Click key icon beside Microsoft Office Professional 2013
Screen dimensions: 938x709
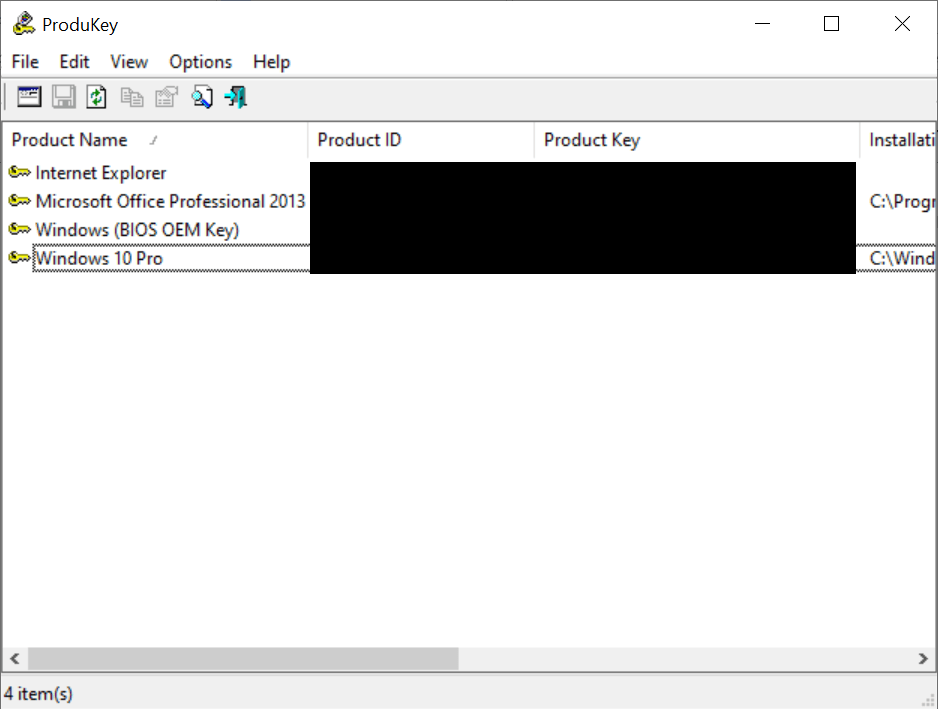pyautogui.click(x=19, y=201)
